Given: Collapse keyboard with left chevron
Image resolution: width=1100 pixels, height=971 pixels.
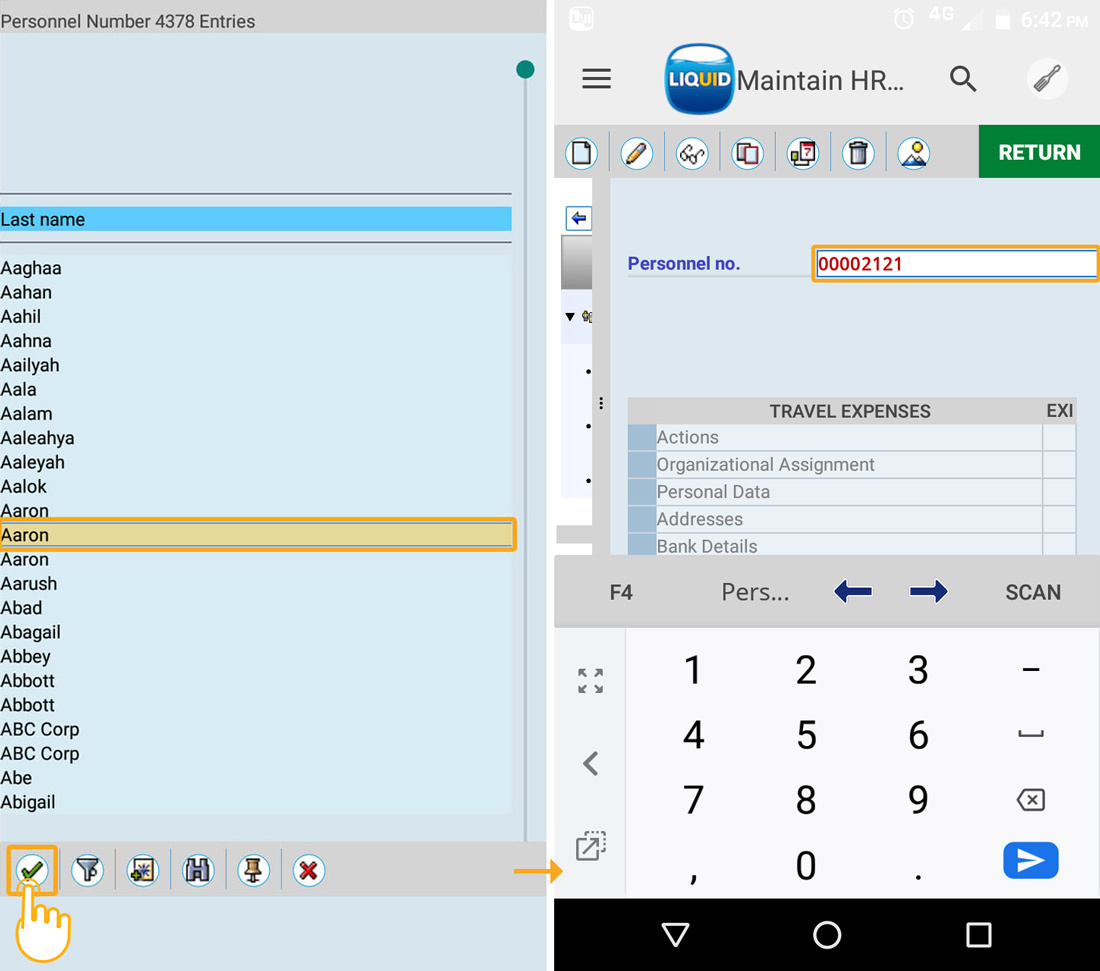Looking at the screenshot, I should [x=590, y=764].
